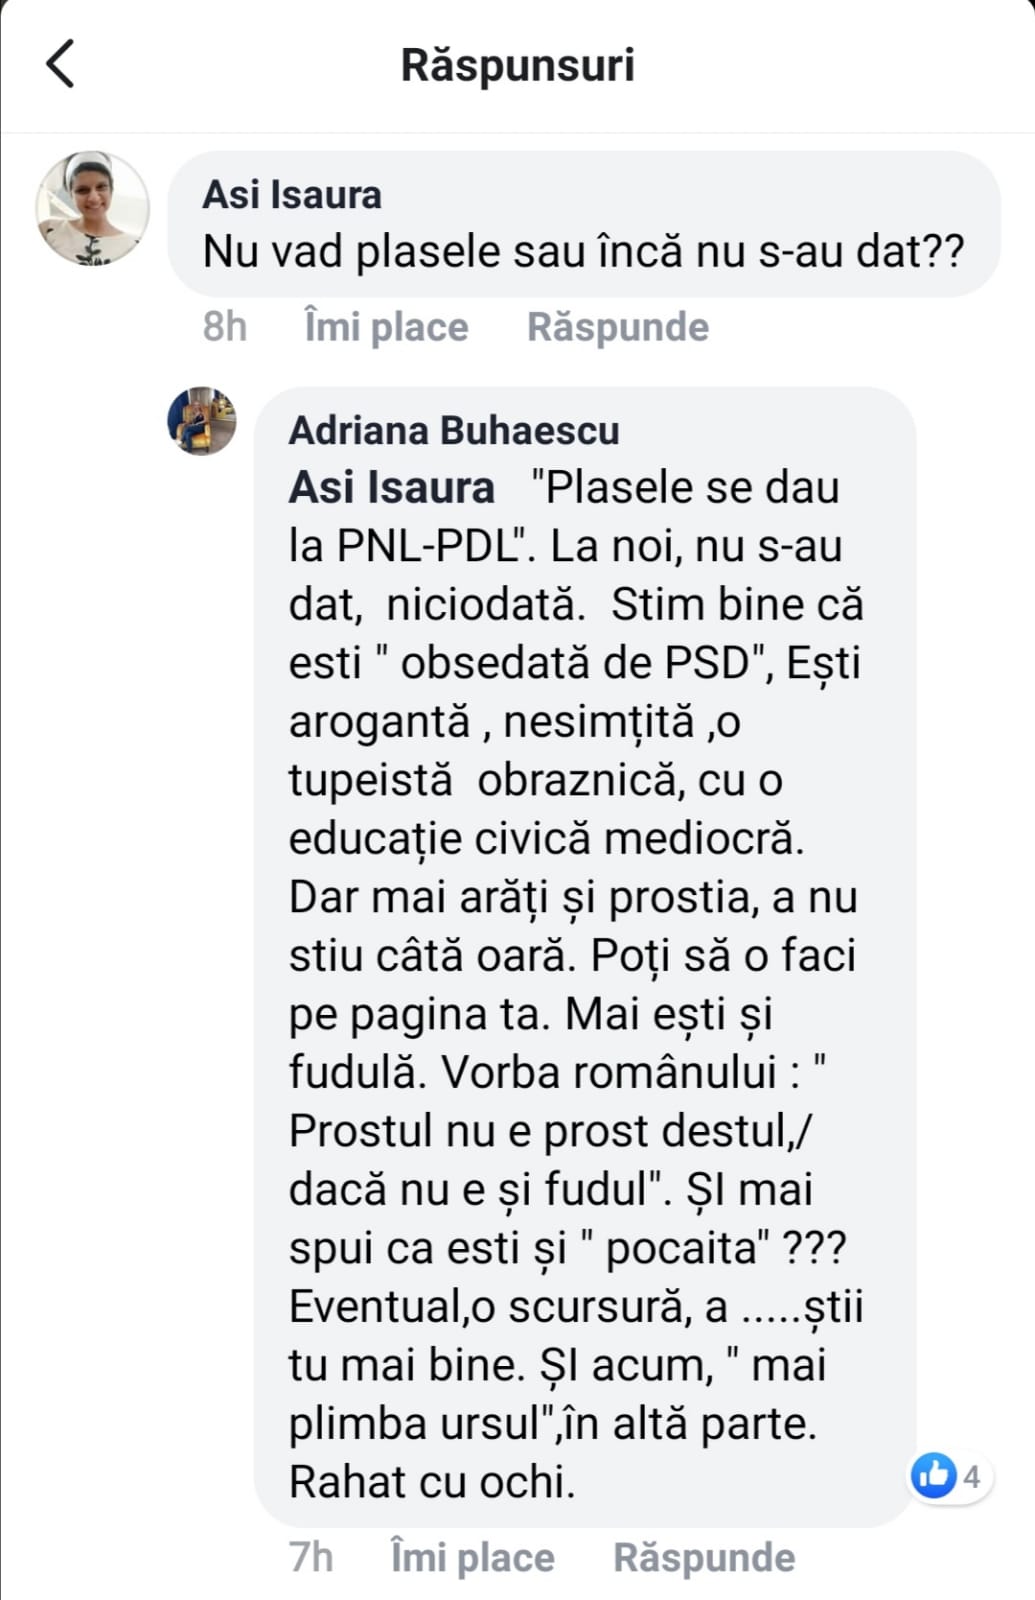This screenshot has height=1600, width=1035.
Task: Open Adriana Buhaescu's profile avatar
Action: click(x=202, y=421)
